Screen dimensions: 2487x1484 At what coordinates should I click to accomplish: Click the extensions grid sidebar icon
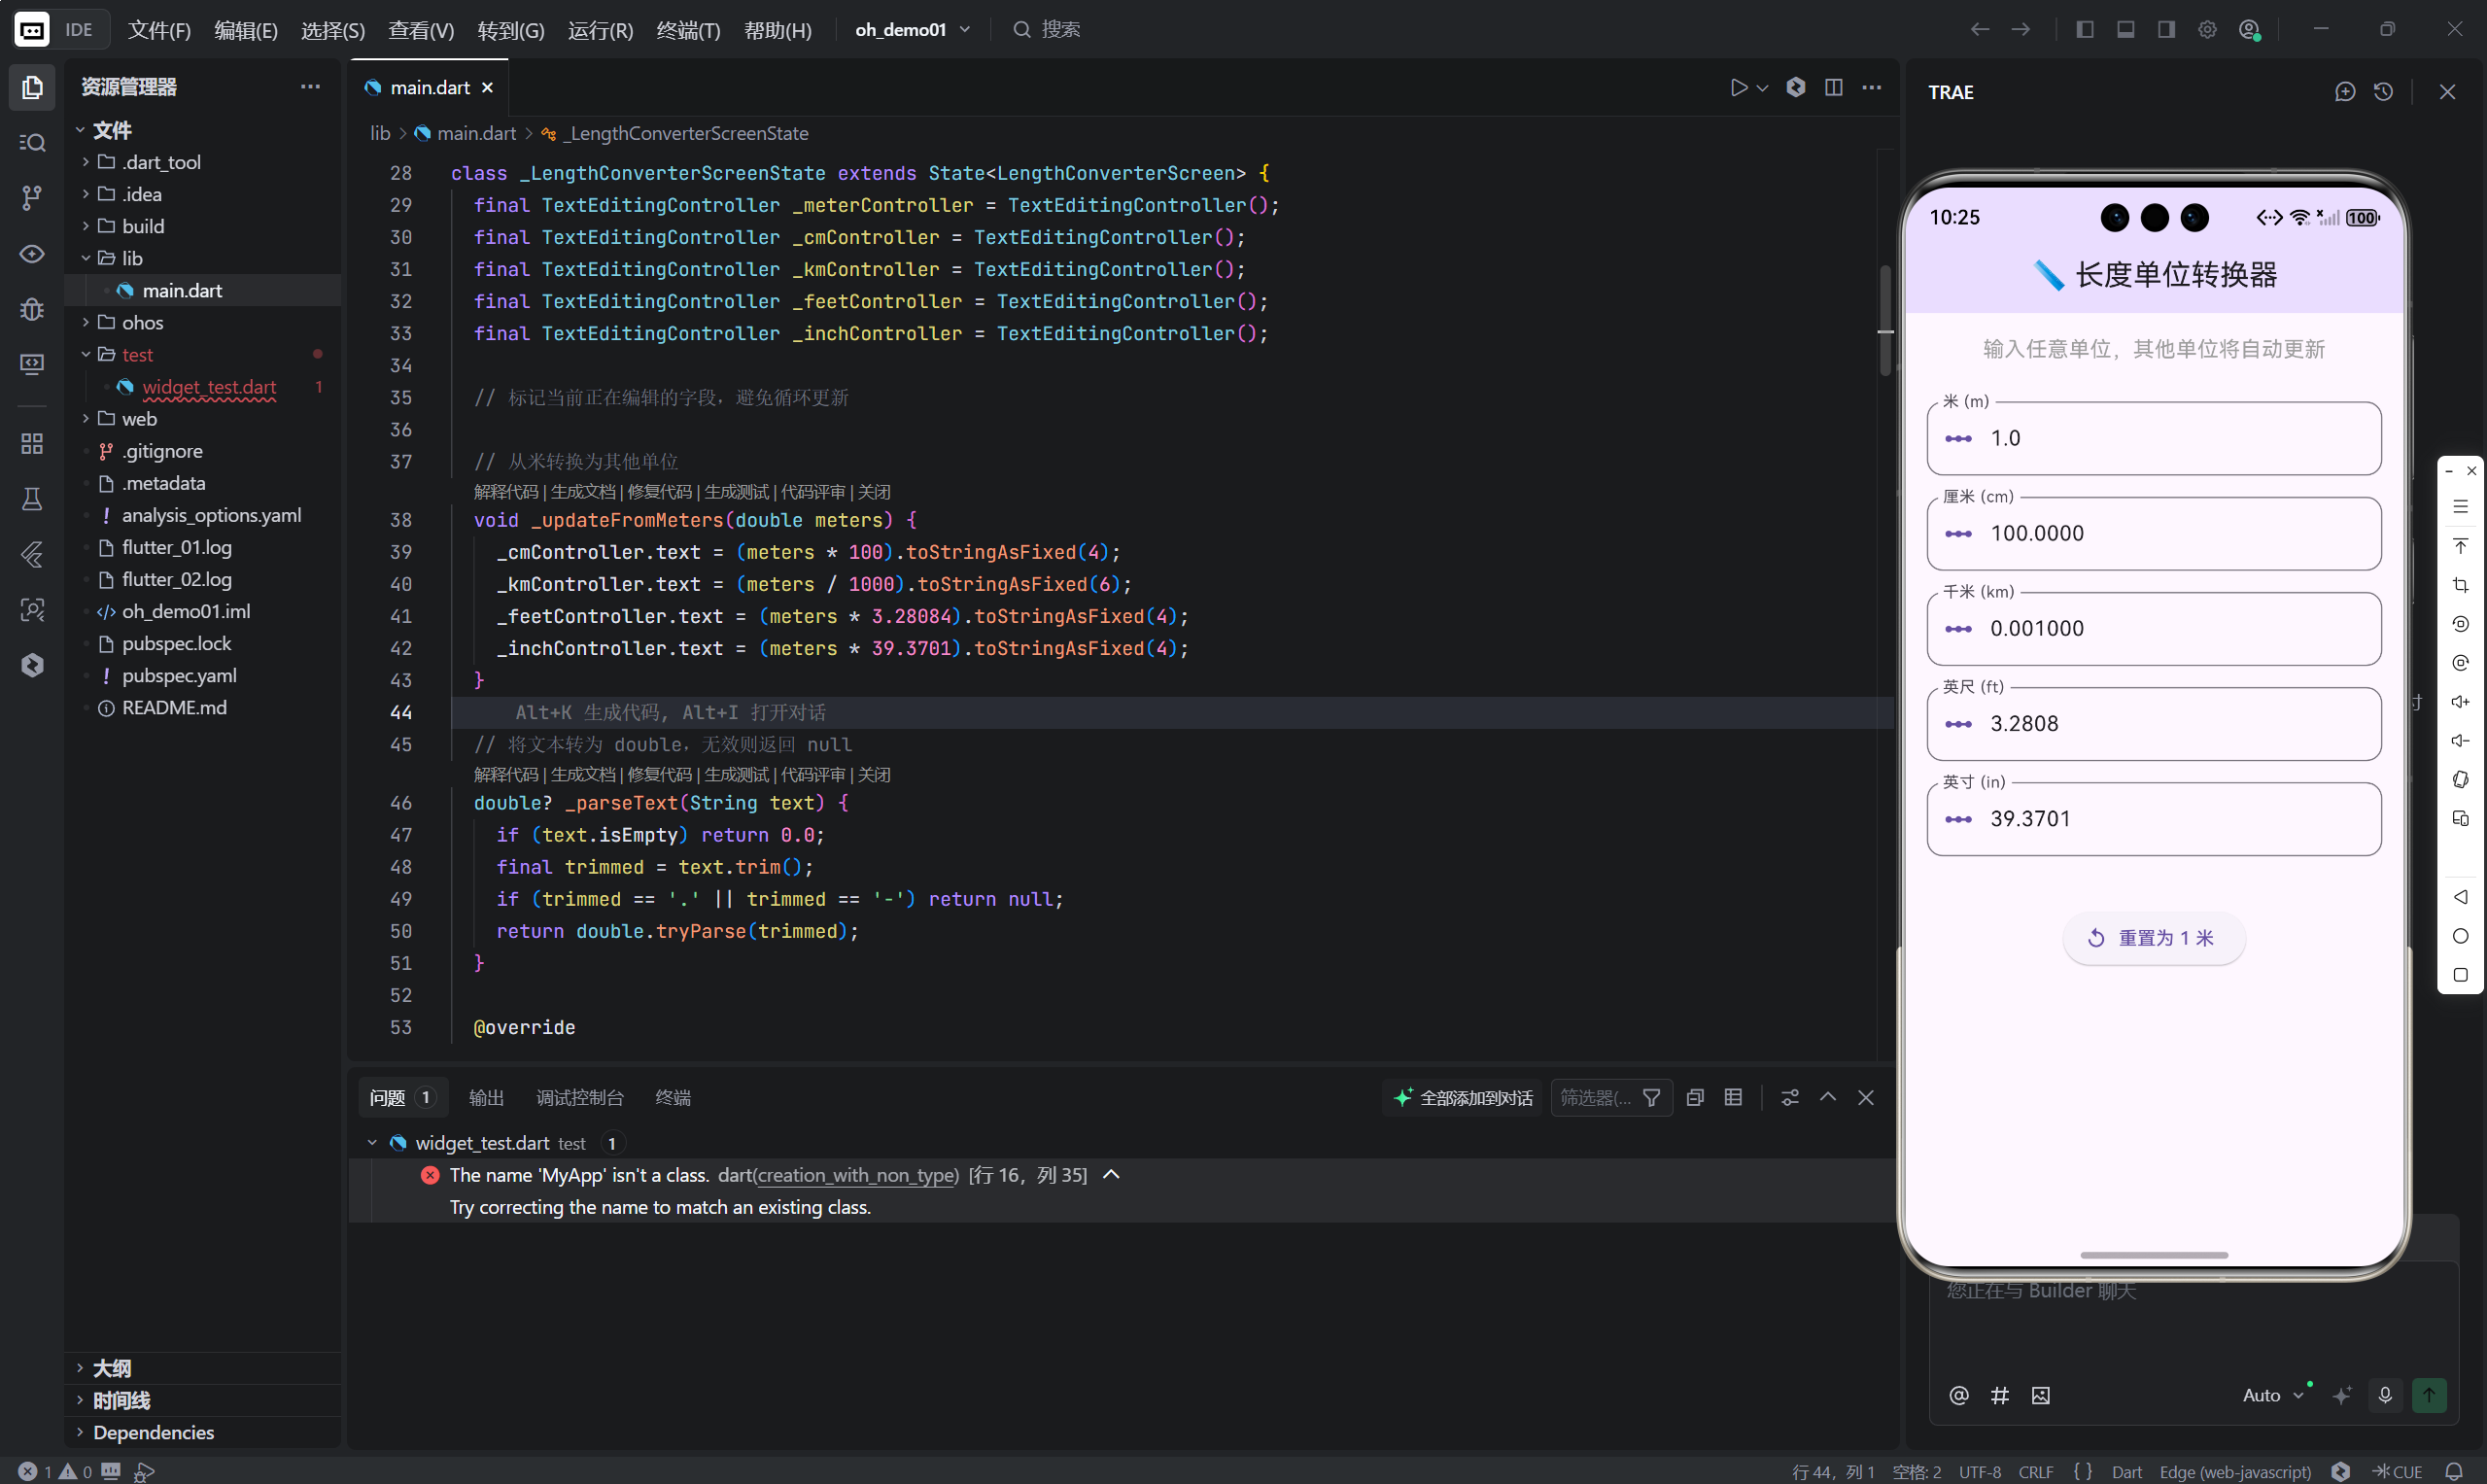[32, 443]
